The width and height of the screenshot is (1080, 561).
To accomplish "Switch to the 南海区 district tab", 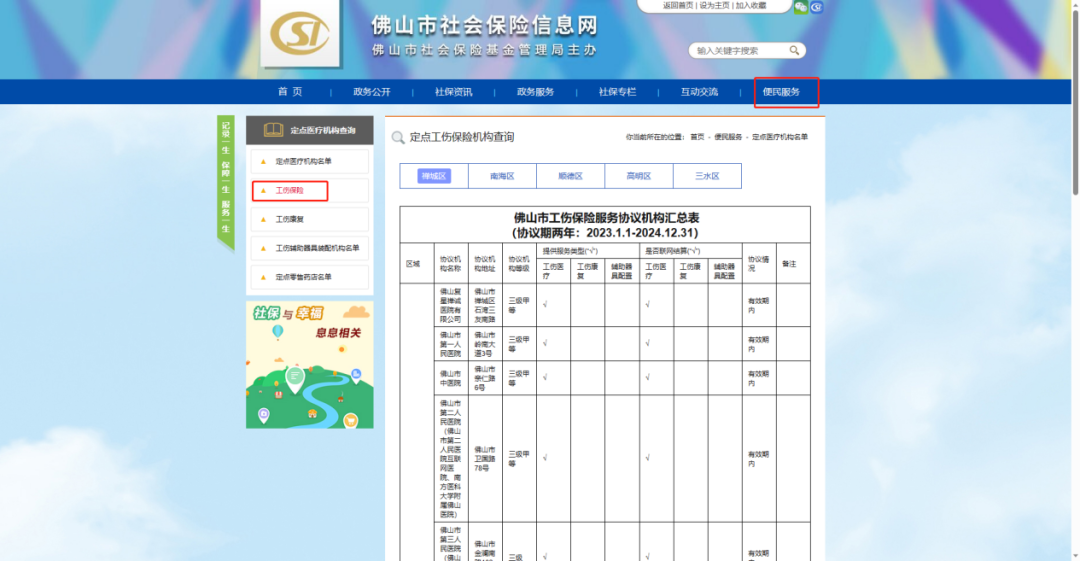I will coord(502,176).
